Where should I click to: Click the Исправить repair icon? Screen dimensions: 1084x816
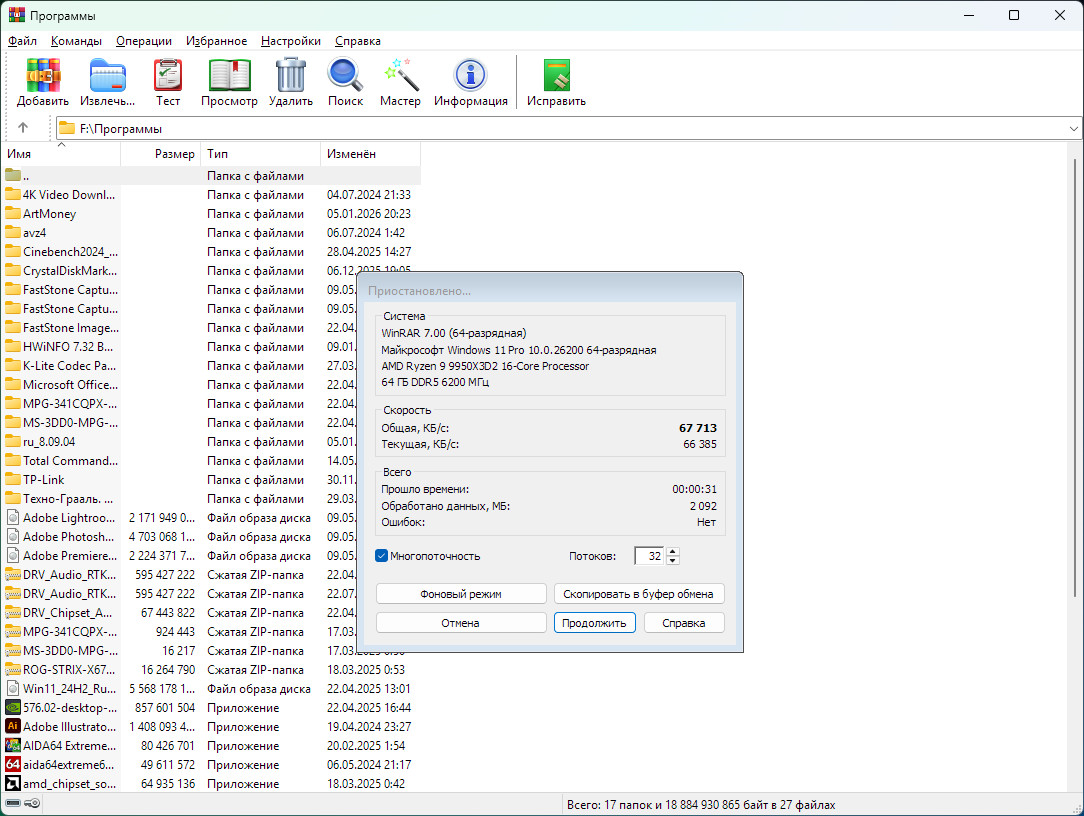[x=557, y=75]
